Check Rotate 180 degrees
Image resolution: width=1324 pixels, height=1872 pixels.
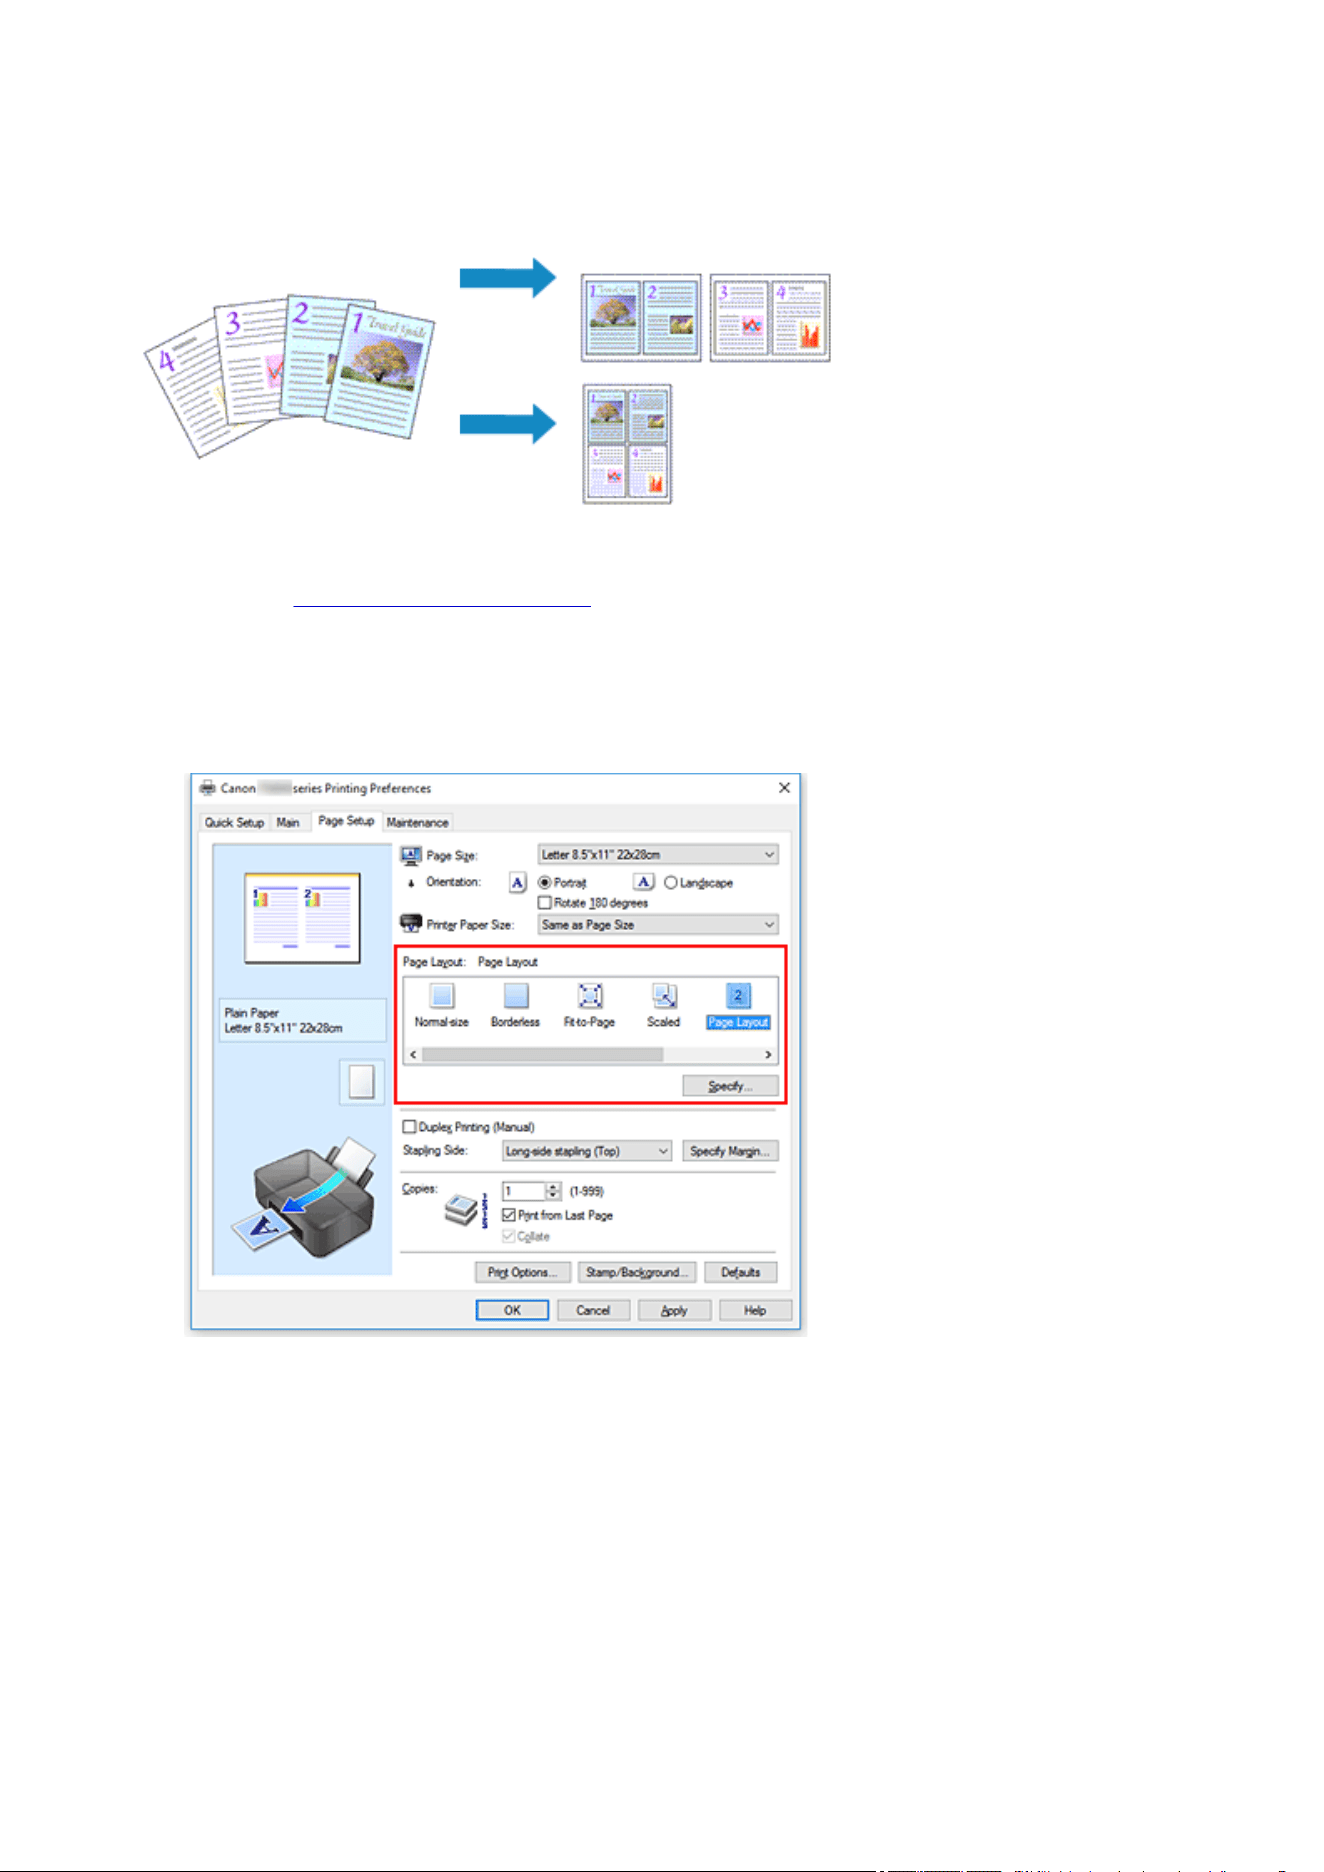click(545, 903)
